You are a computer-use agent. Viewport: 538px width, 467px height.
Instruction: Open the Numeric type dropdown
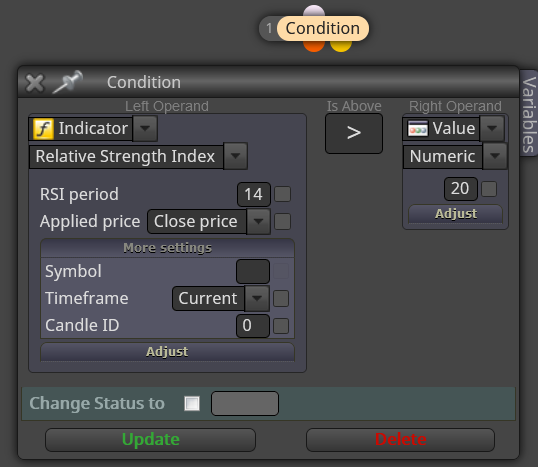pos(455,156)
